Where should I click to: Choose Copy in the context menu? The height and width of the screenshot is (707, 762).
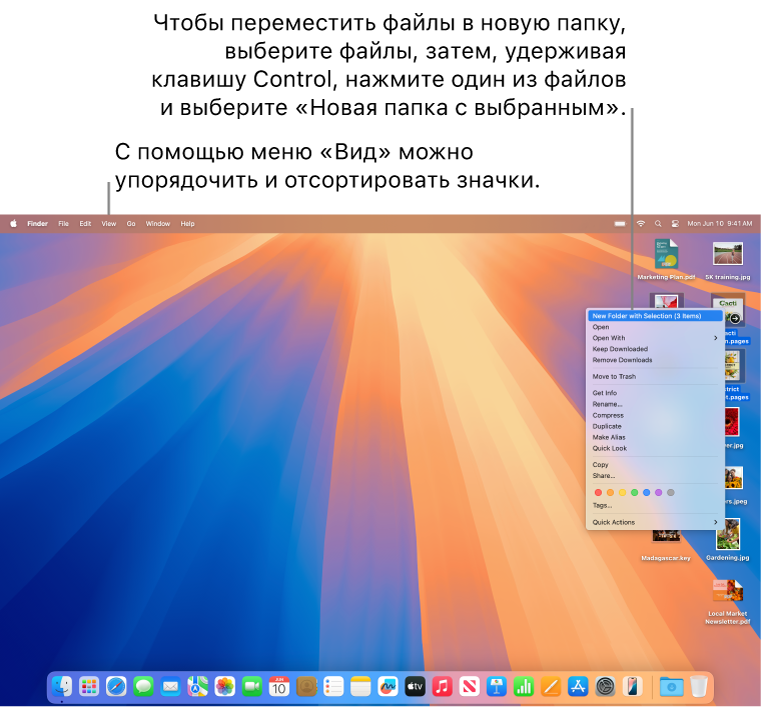coord(655,465)
